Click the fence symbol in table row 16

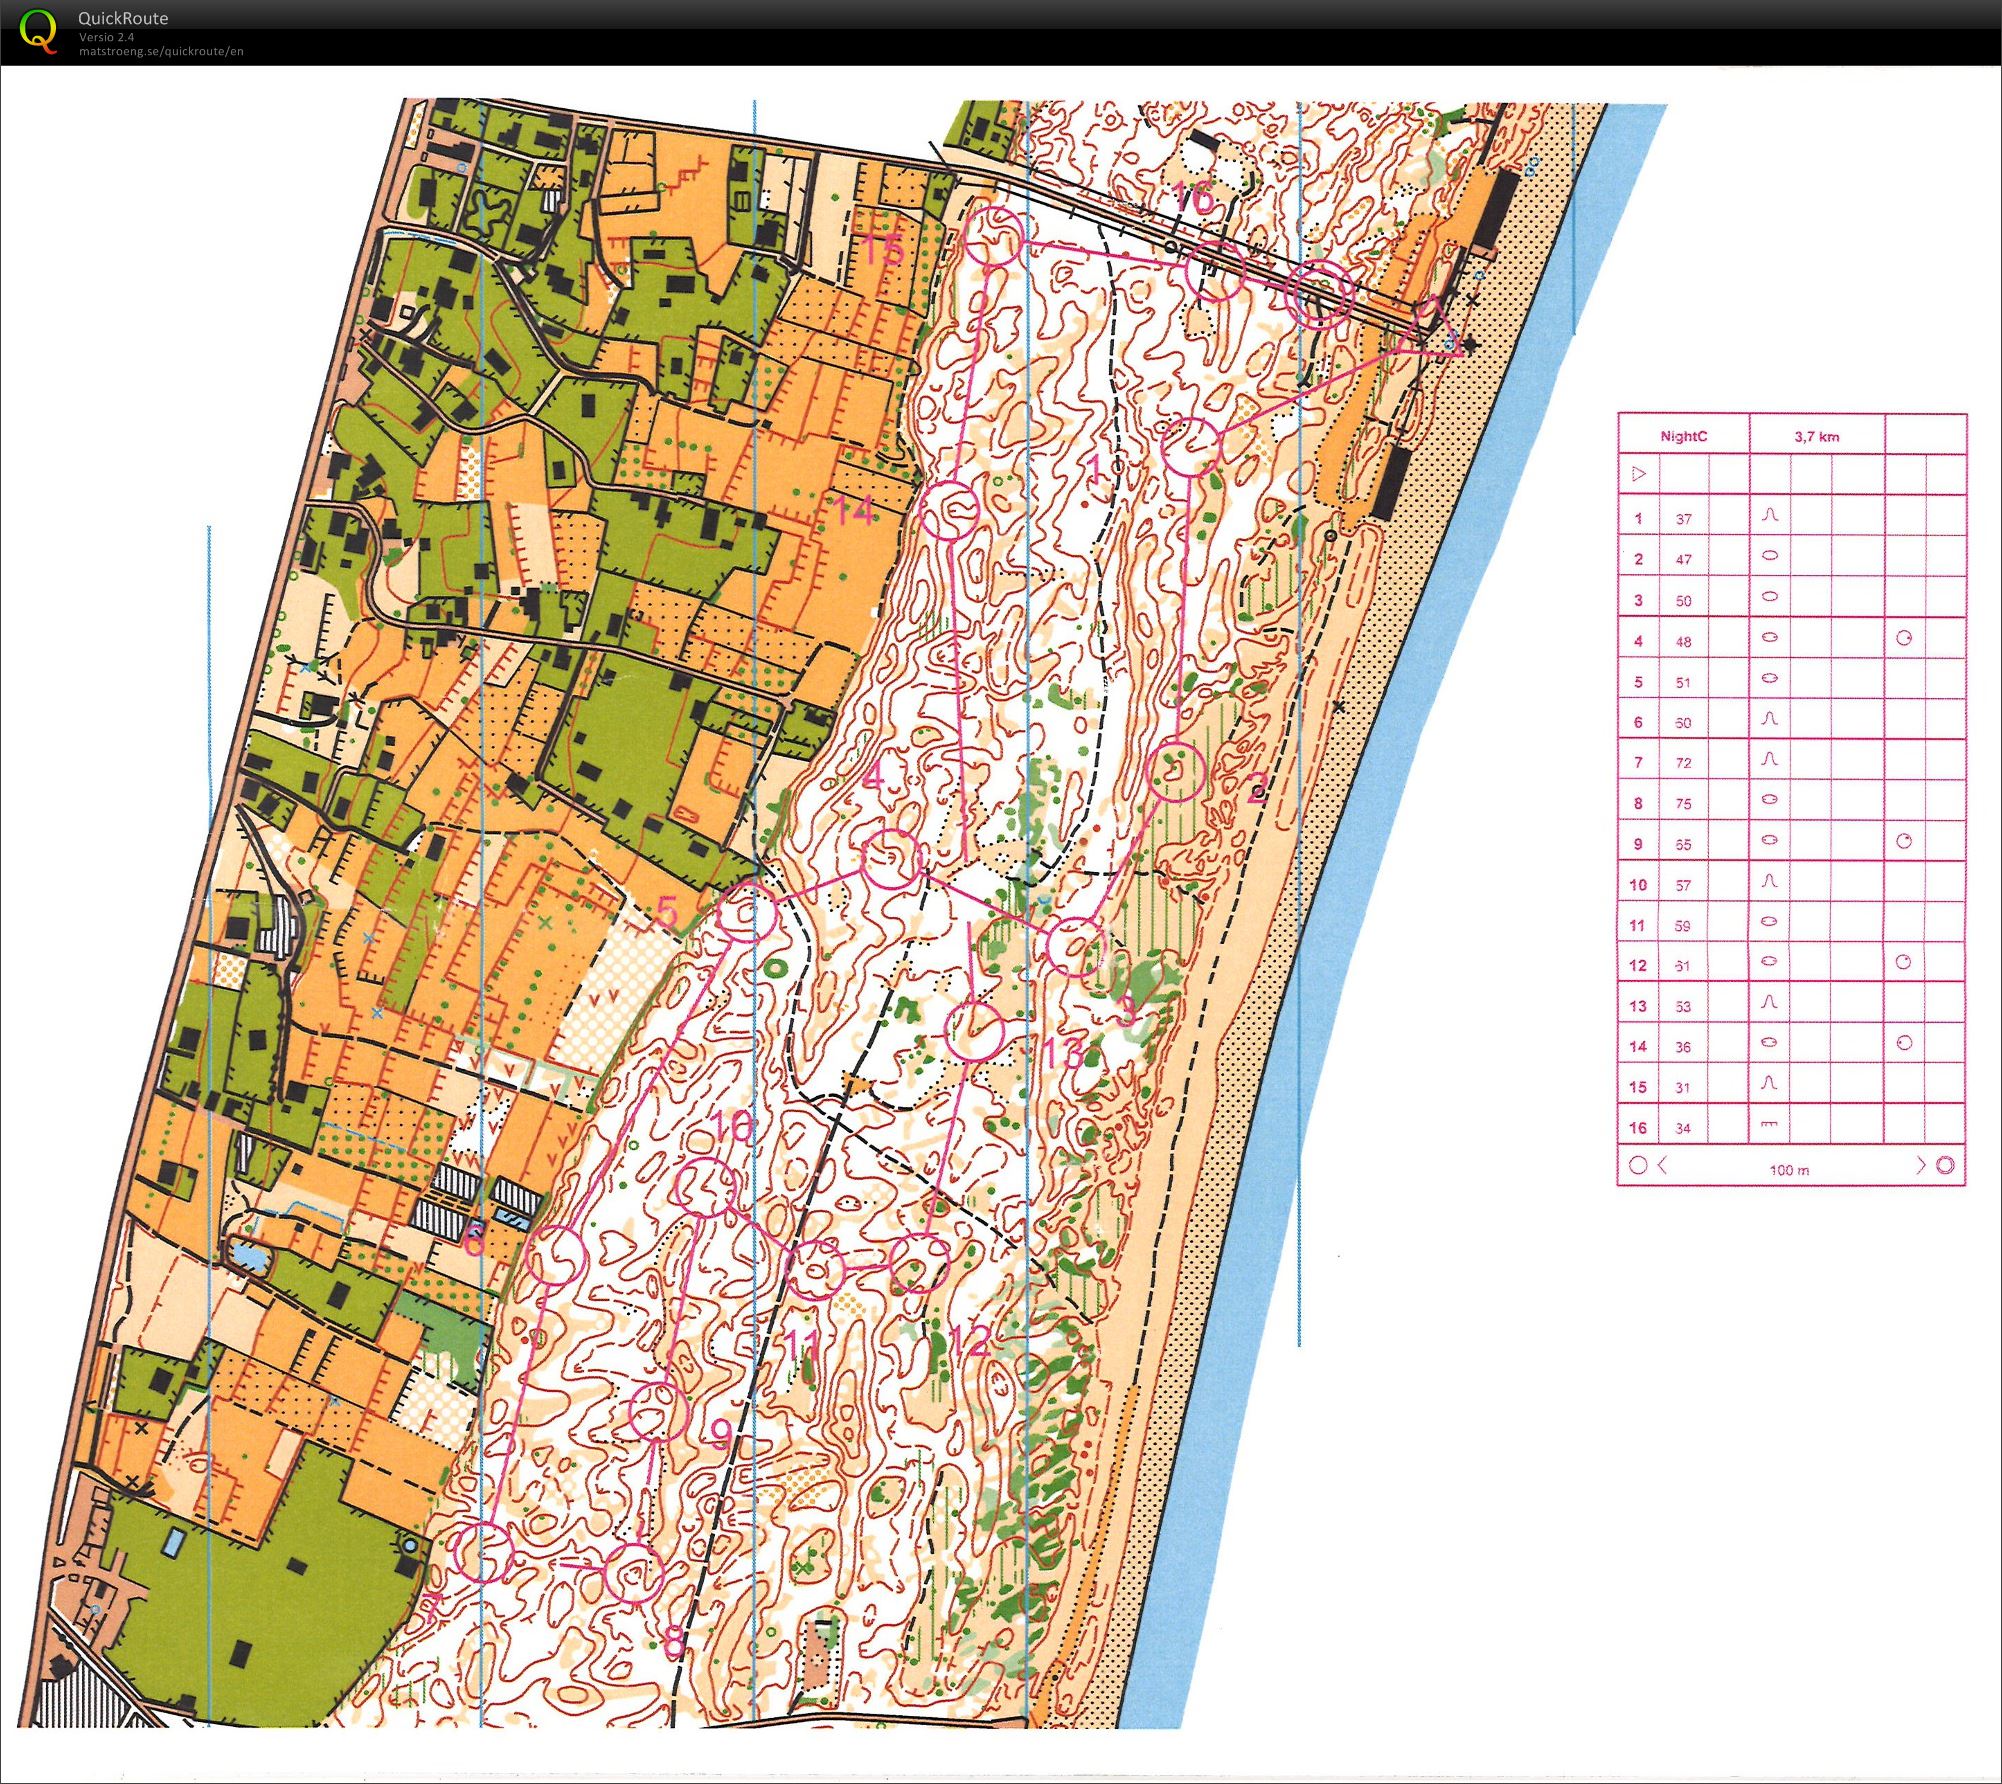[1769, 1124]
